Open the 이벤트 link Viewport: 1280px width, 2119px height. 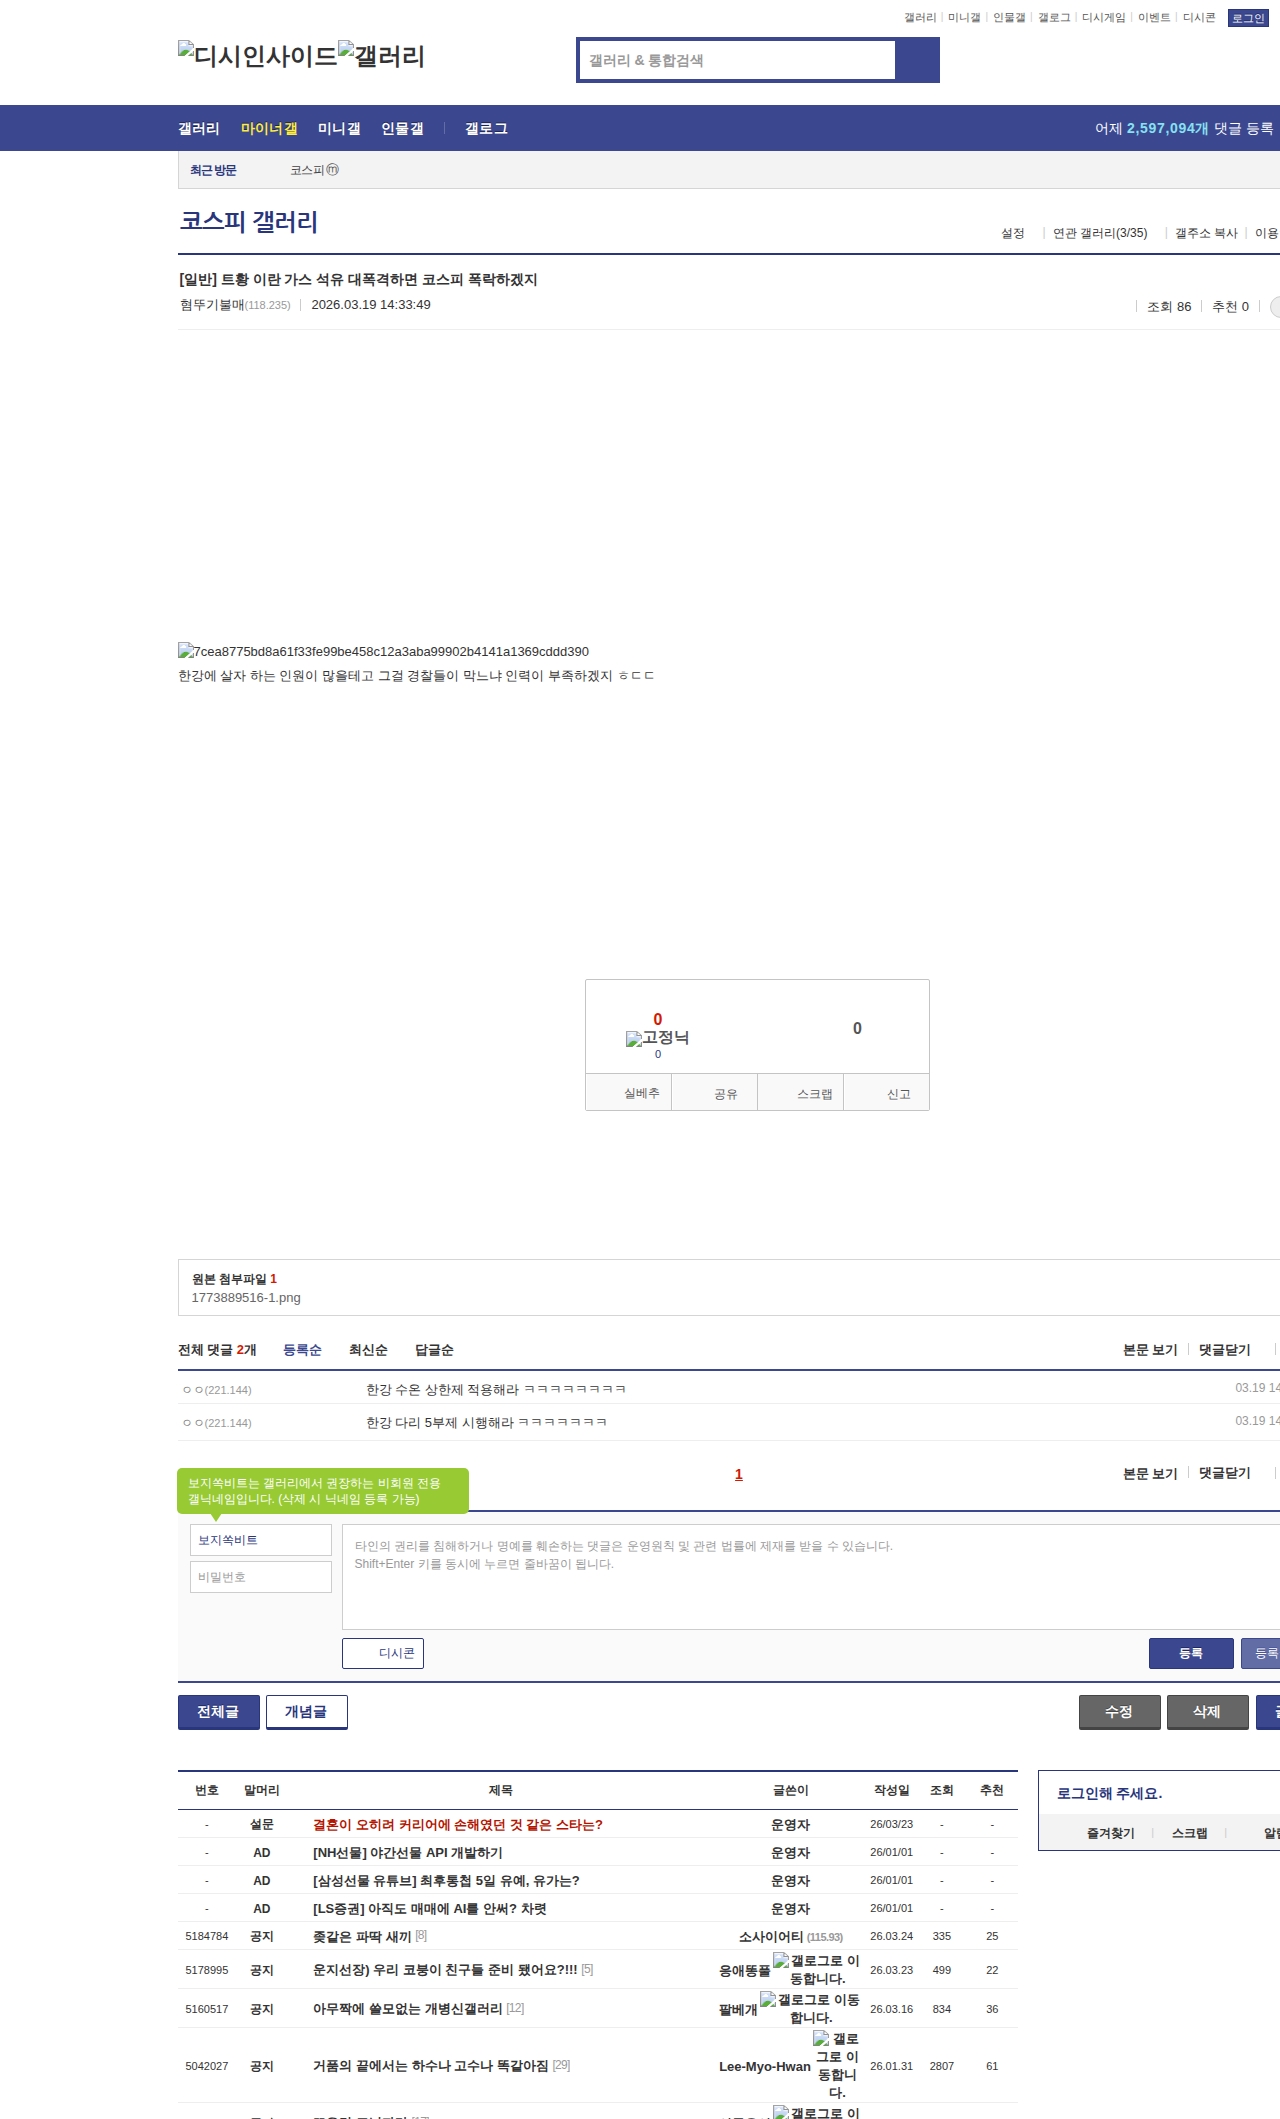click(1154, 18)
